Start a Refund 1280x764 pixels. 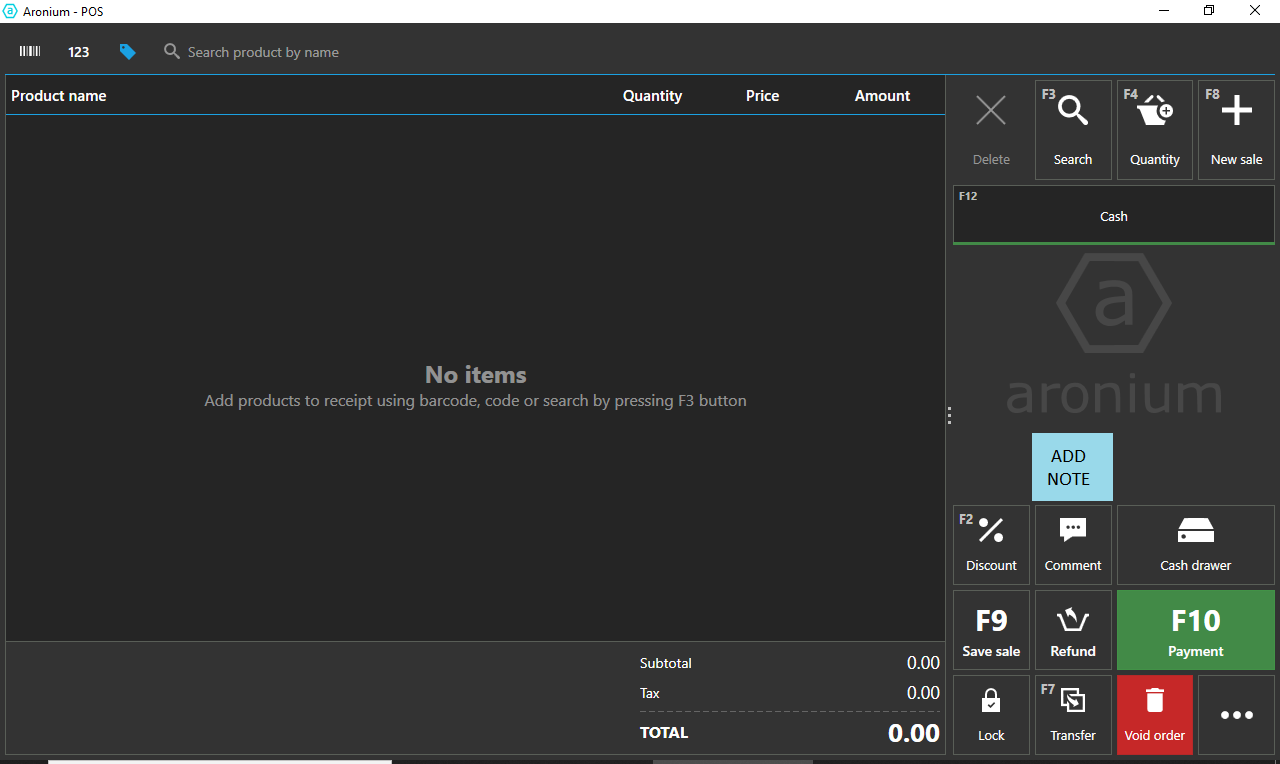coord(1073,630)
